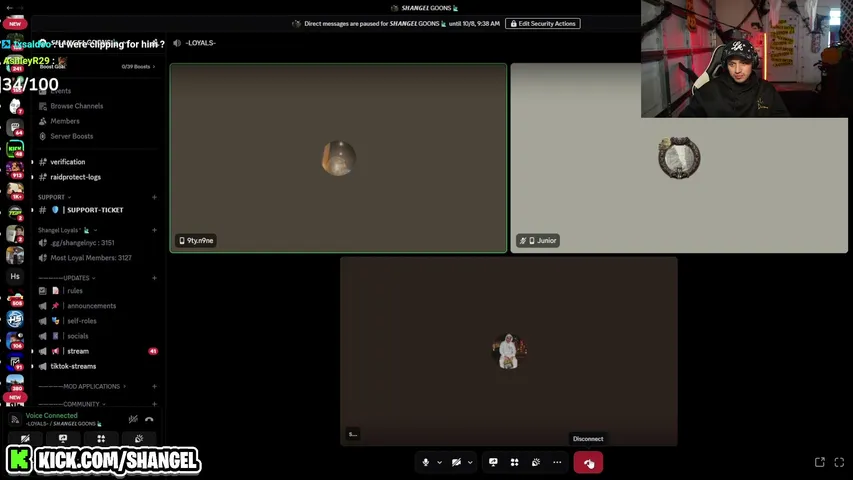
Task: Open the green KICK server icon
Action: click(15, 149)
